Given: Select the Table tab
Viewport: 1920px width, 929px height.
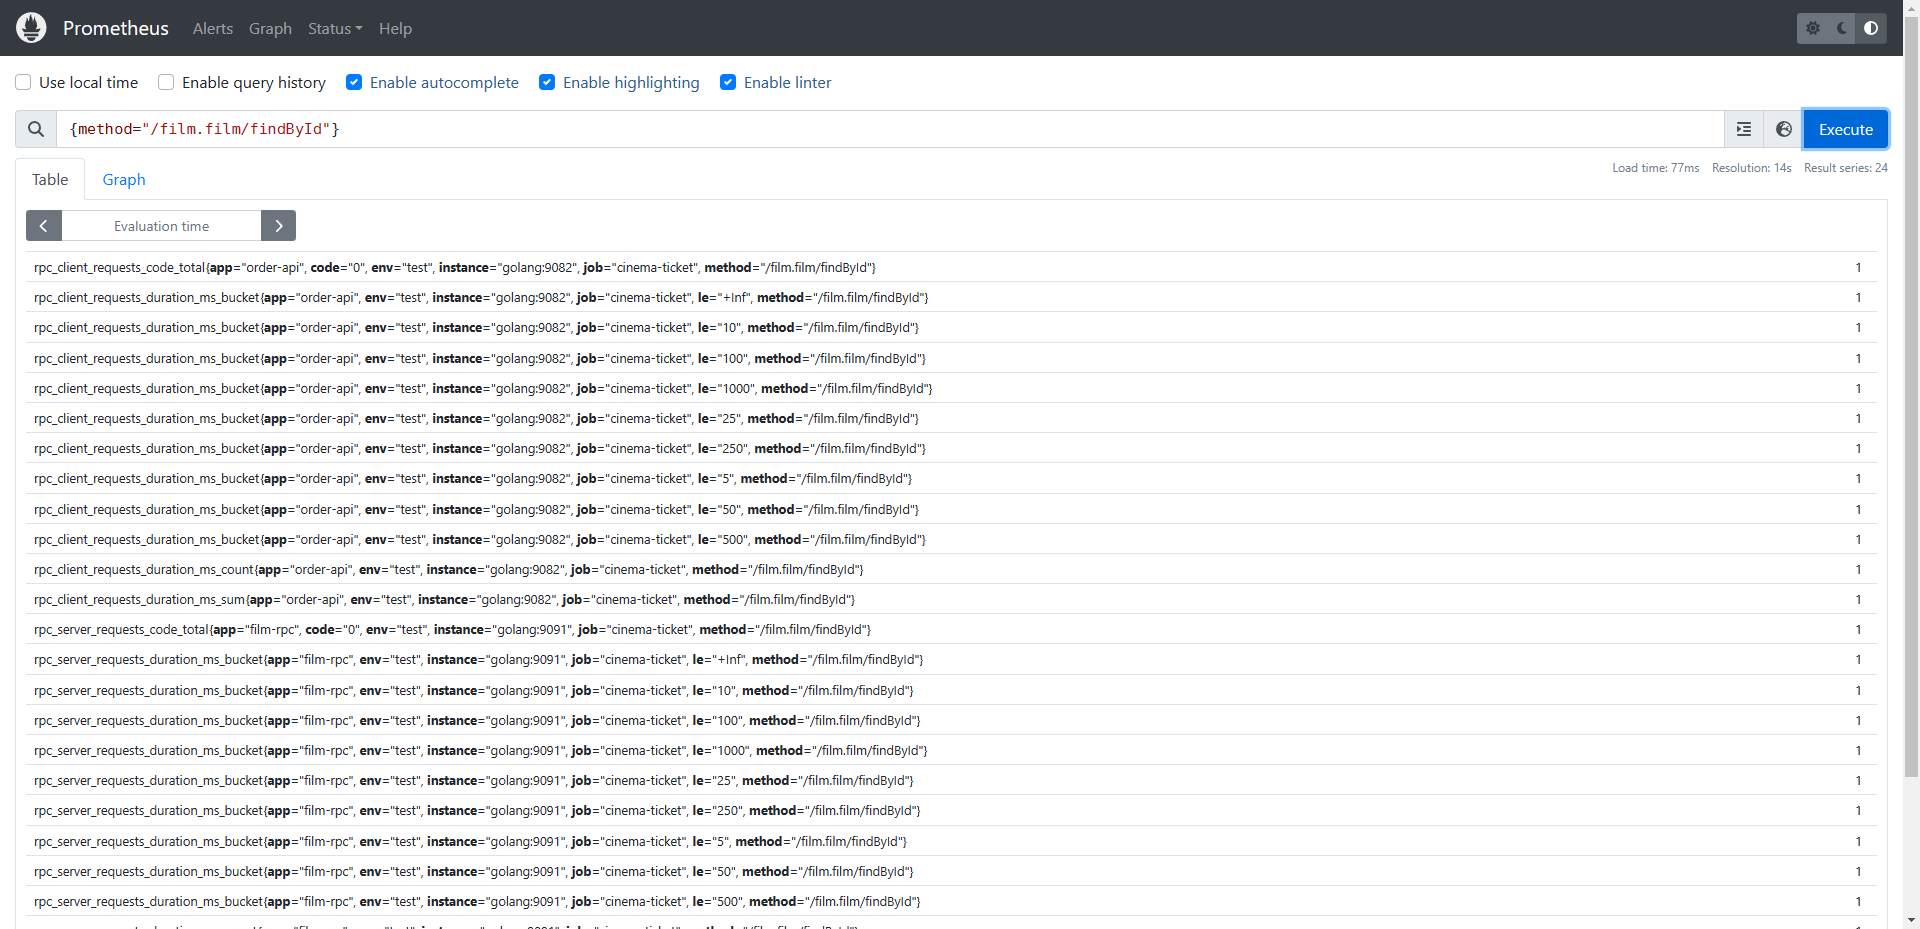Looking at the screenshot, I should click(x=50, y=179).
